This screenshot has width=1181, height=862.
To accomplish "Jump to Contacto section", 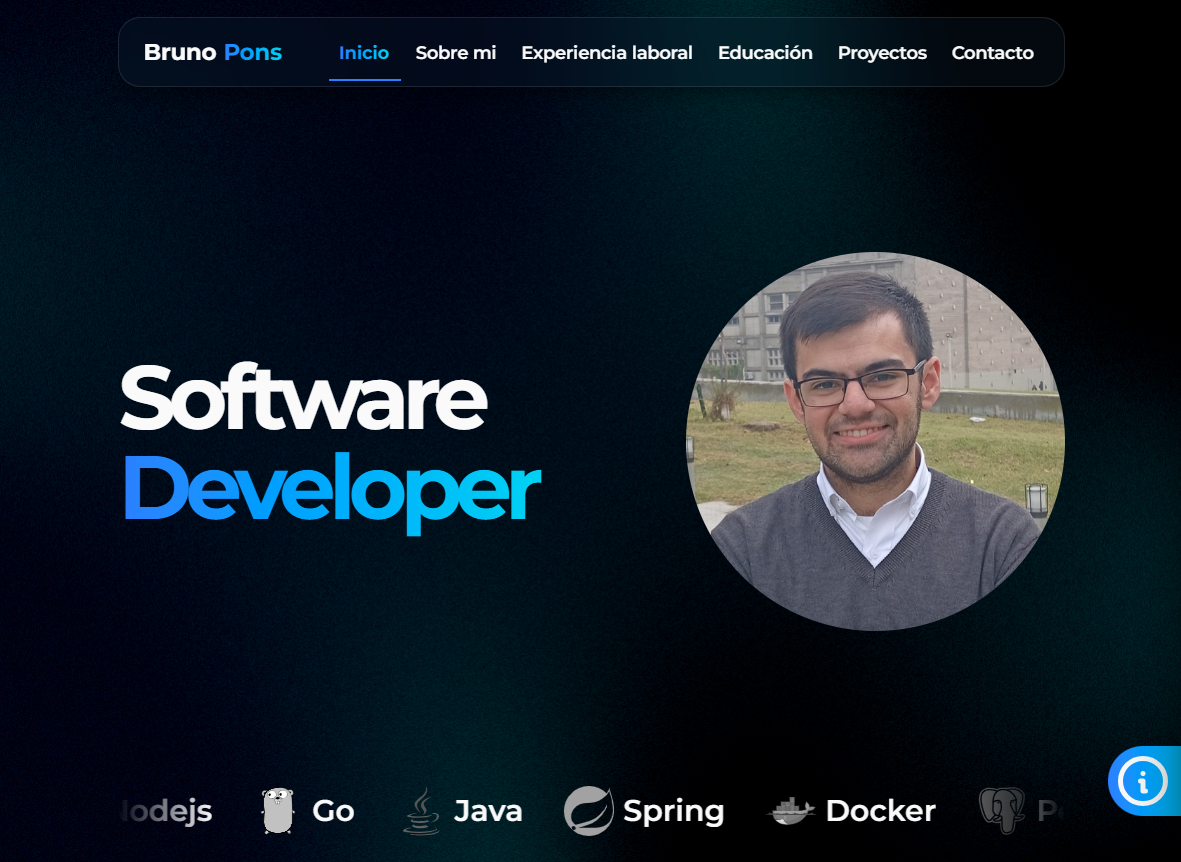I will point(992,53).
